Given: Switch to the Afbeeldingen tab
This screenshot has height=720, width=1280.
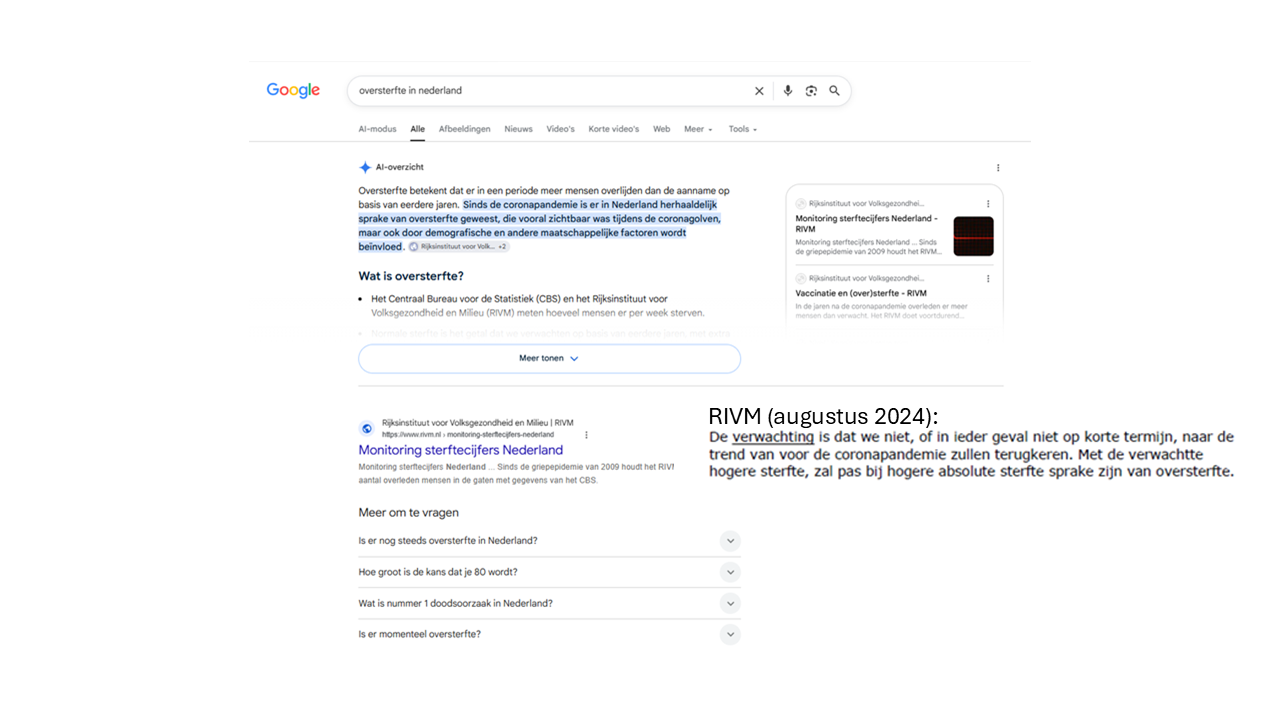Looking at the screenshot, I should [464, 129].
